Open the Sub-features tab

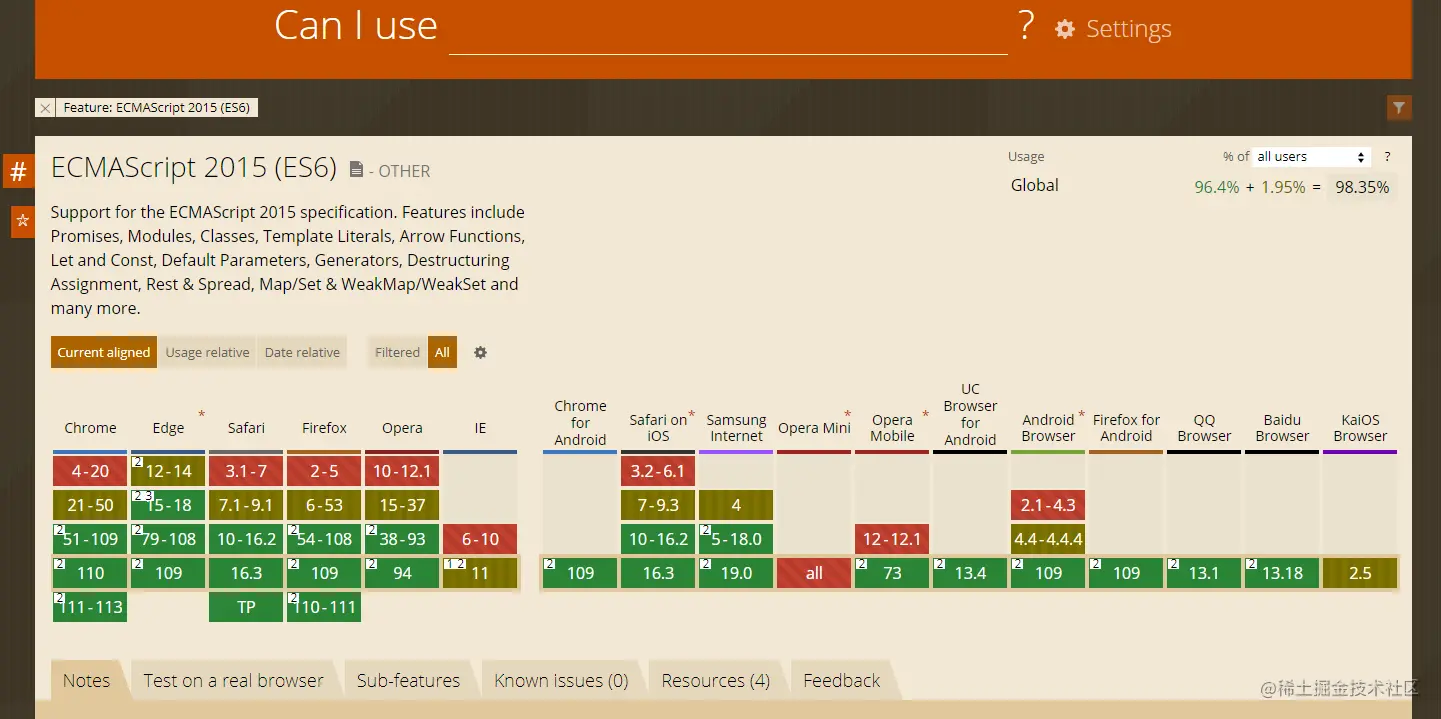[x=408, y=681]
